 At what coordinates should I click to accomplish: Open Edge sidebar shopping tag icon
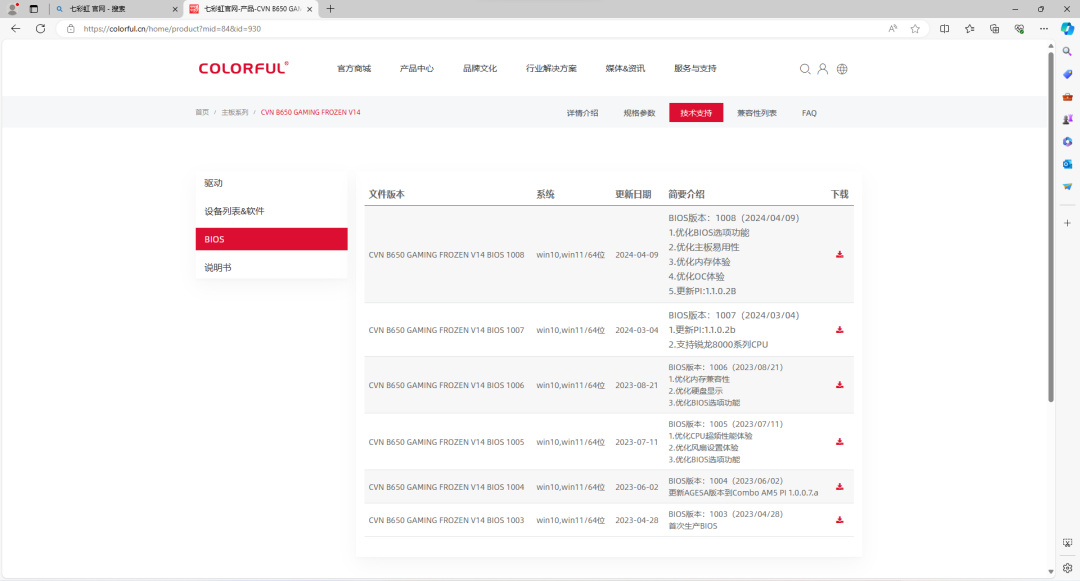pyautogui.click(x=1067, y=74)
